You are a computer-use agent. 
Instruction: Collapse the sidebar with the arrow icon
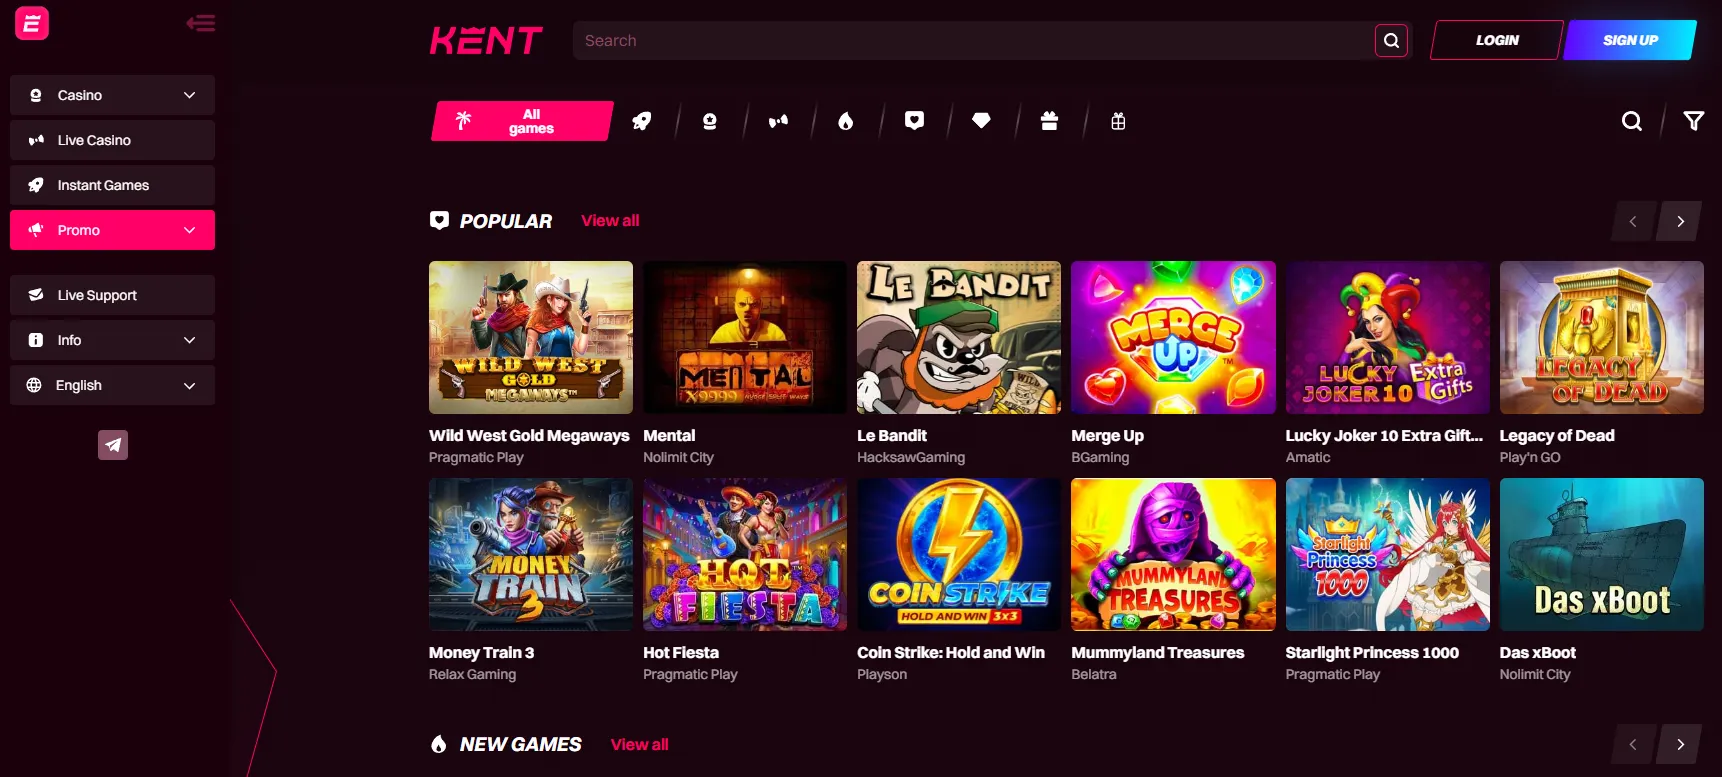point(201,23)
